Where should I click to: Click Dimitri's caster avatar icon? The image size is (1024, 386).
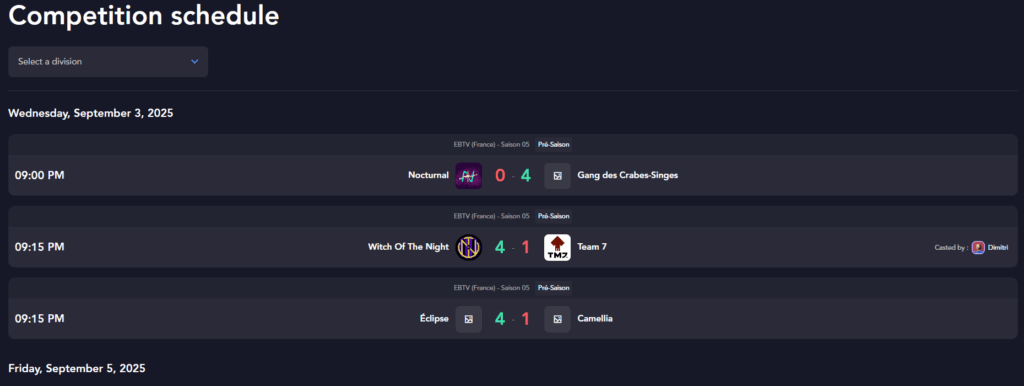click(x=978, y=248)
